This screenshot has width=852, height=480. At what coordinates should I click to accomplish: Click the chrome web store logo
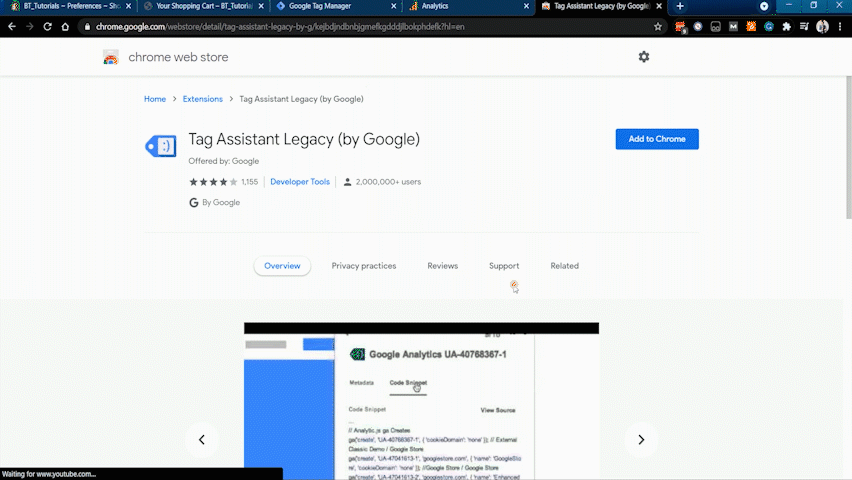[111, 57]
